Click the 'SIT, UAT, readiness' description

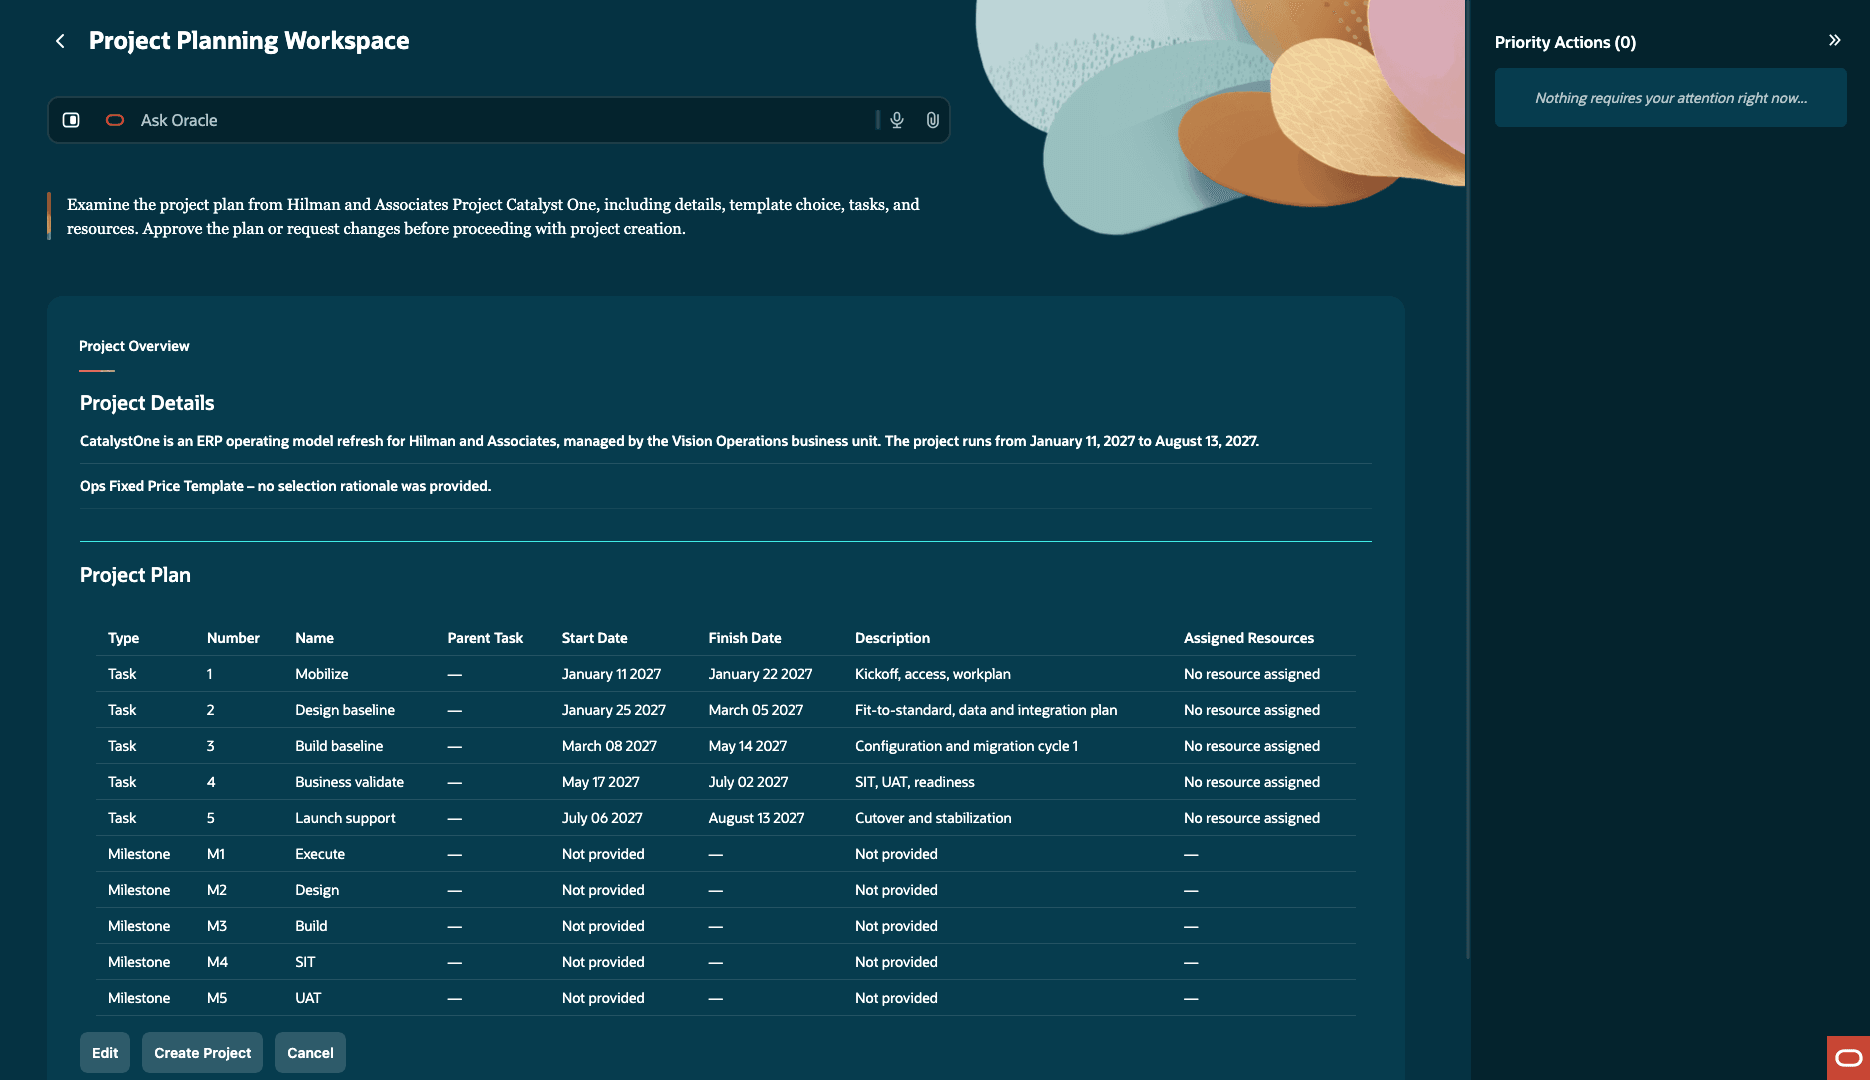(914, 782)
